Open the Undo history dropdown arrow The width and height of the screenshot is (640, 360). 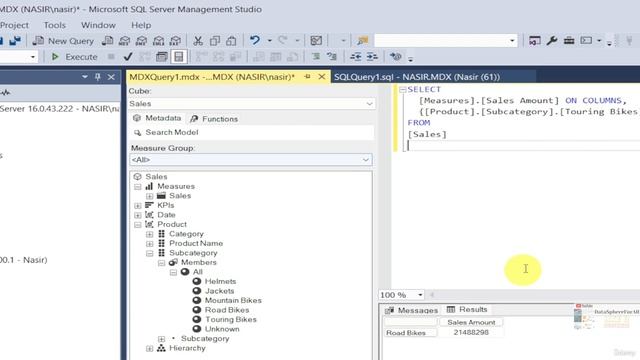(269, 41)
